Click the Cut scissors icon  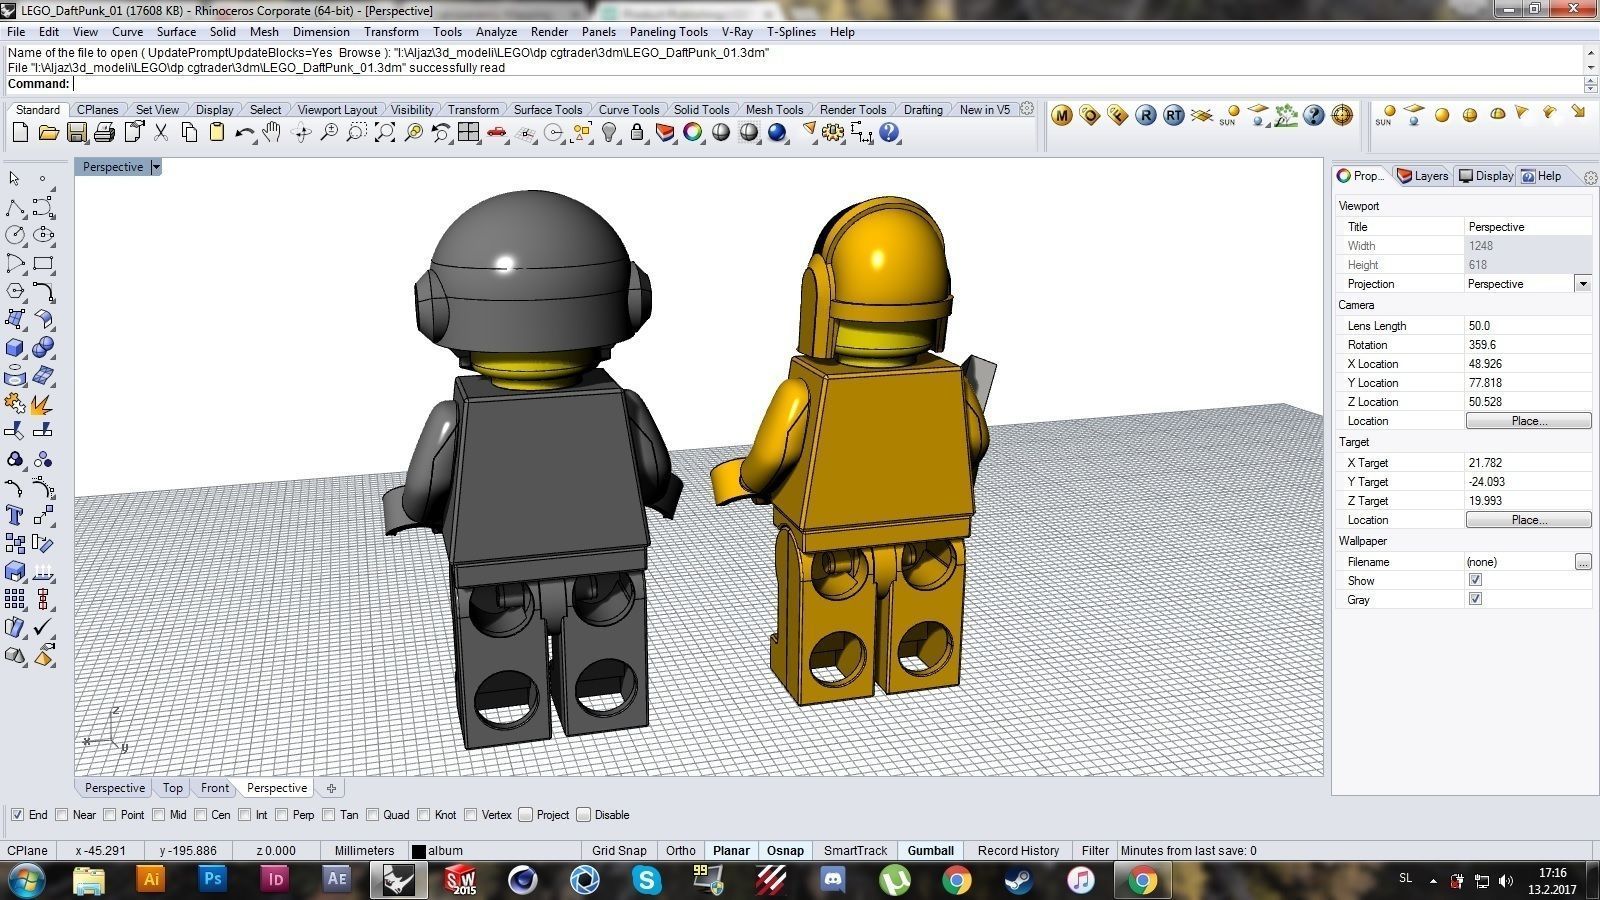click(160, 132)
